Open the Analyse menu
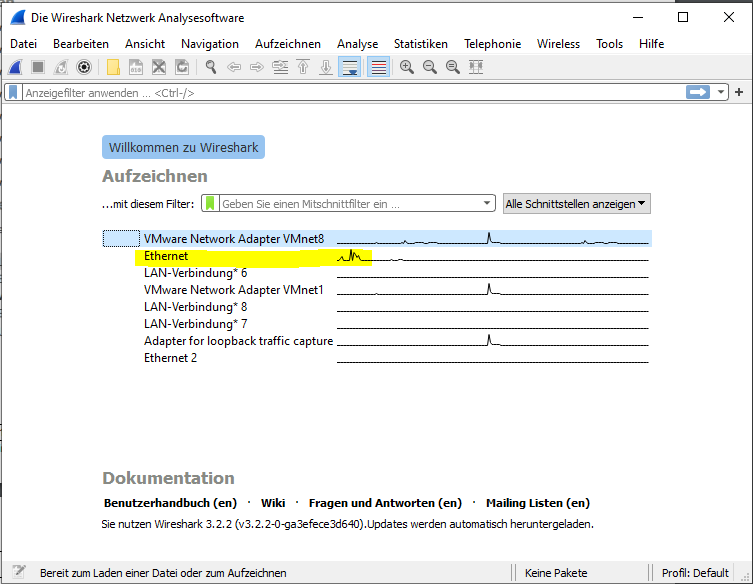 pyautogui.click(x=357, y=44)
